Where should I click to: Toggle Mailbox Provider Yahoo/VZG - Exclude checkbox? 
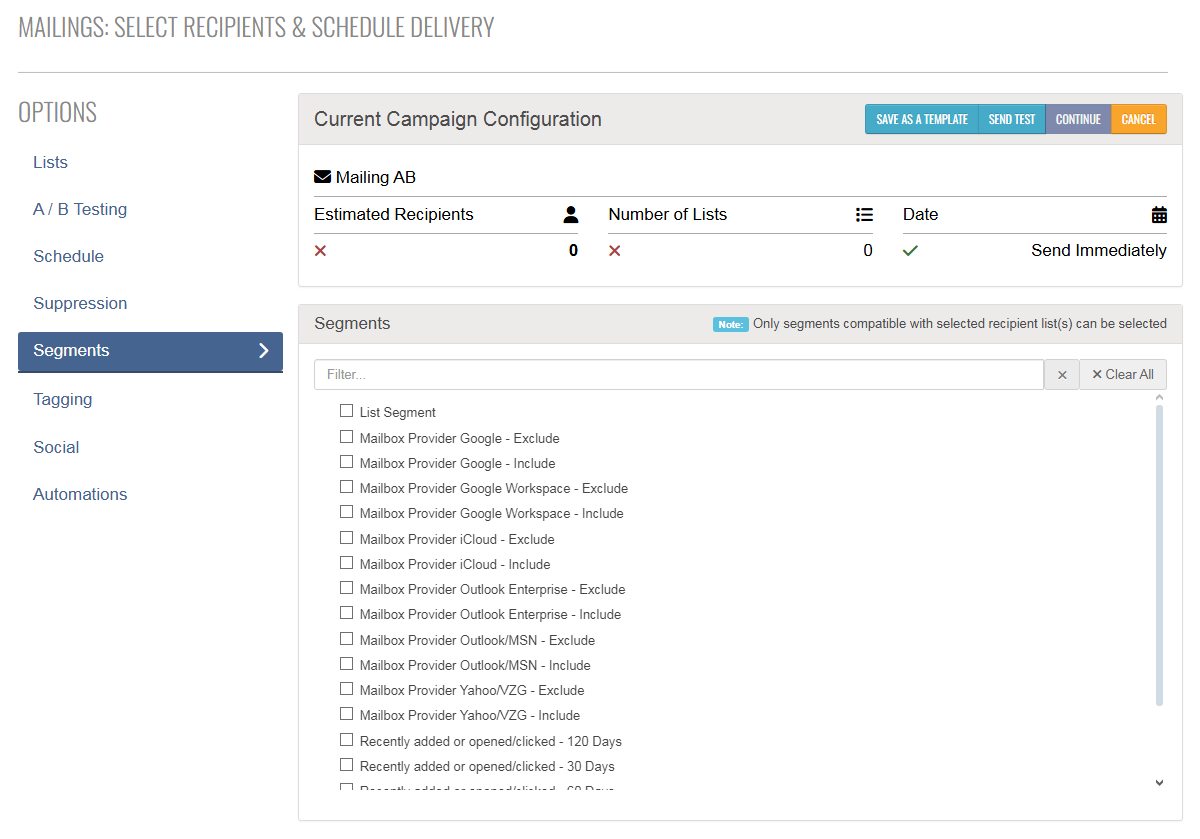346,689
